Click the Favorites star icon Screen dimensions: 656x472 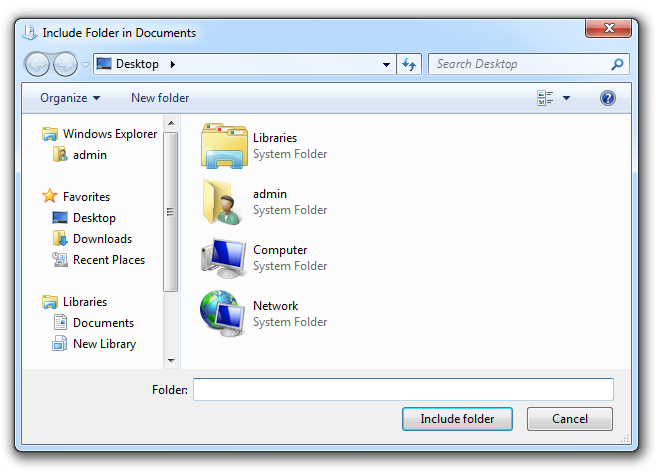click(50, 196)
